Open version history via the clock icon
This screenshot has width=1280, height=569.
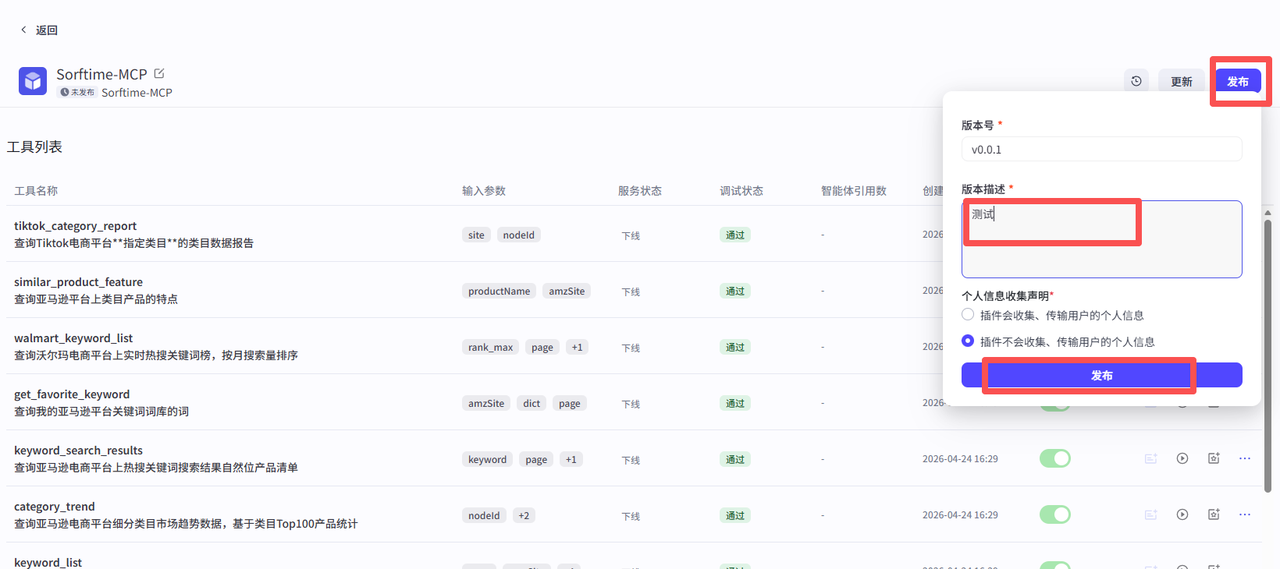[1136, 81]
